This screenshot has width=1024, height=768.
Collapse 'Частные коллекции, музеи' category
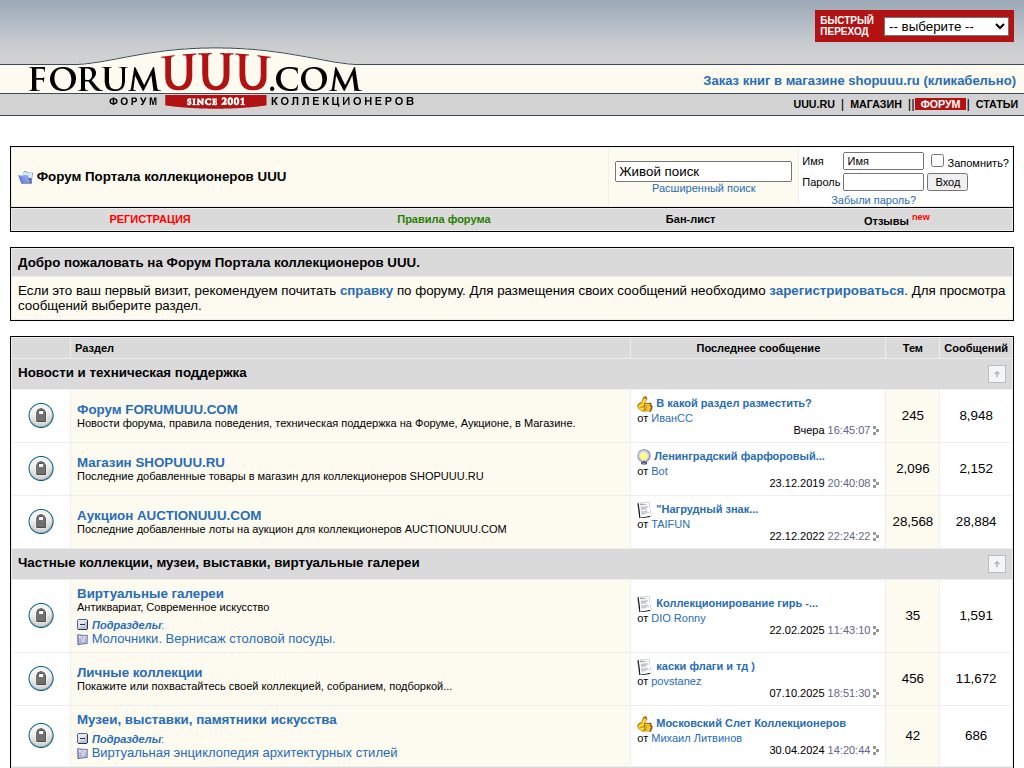point(996,564)
